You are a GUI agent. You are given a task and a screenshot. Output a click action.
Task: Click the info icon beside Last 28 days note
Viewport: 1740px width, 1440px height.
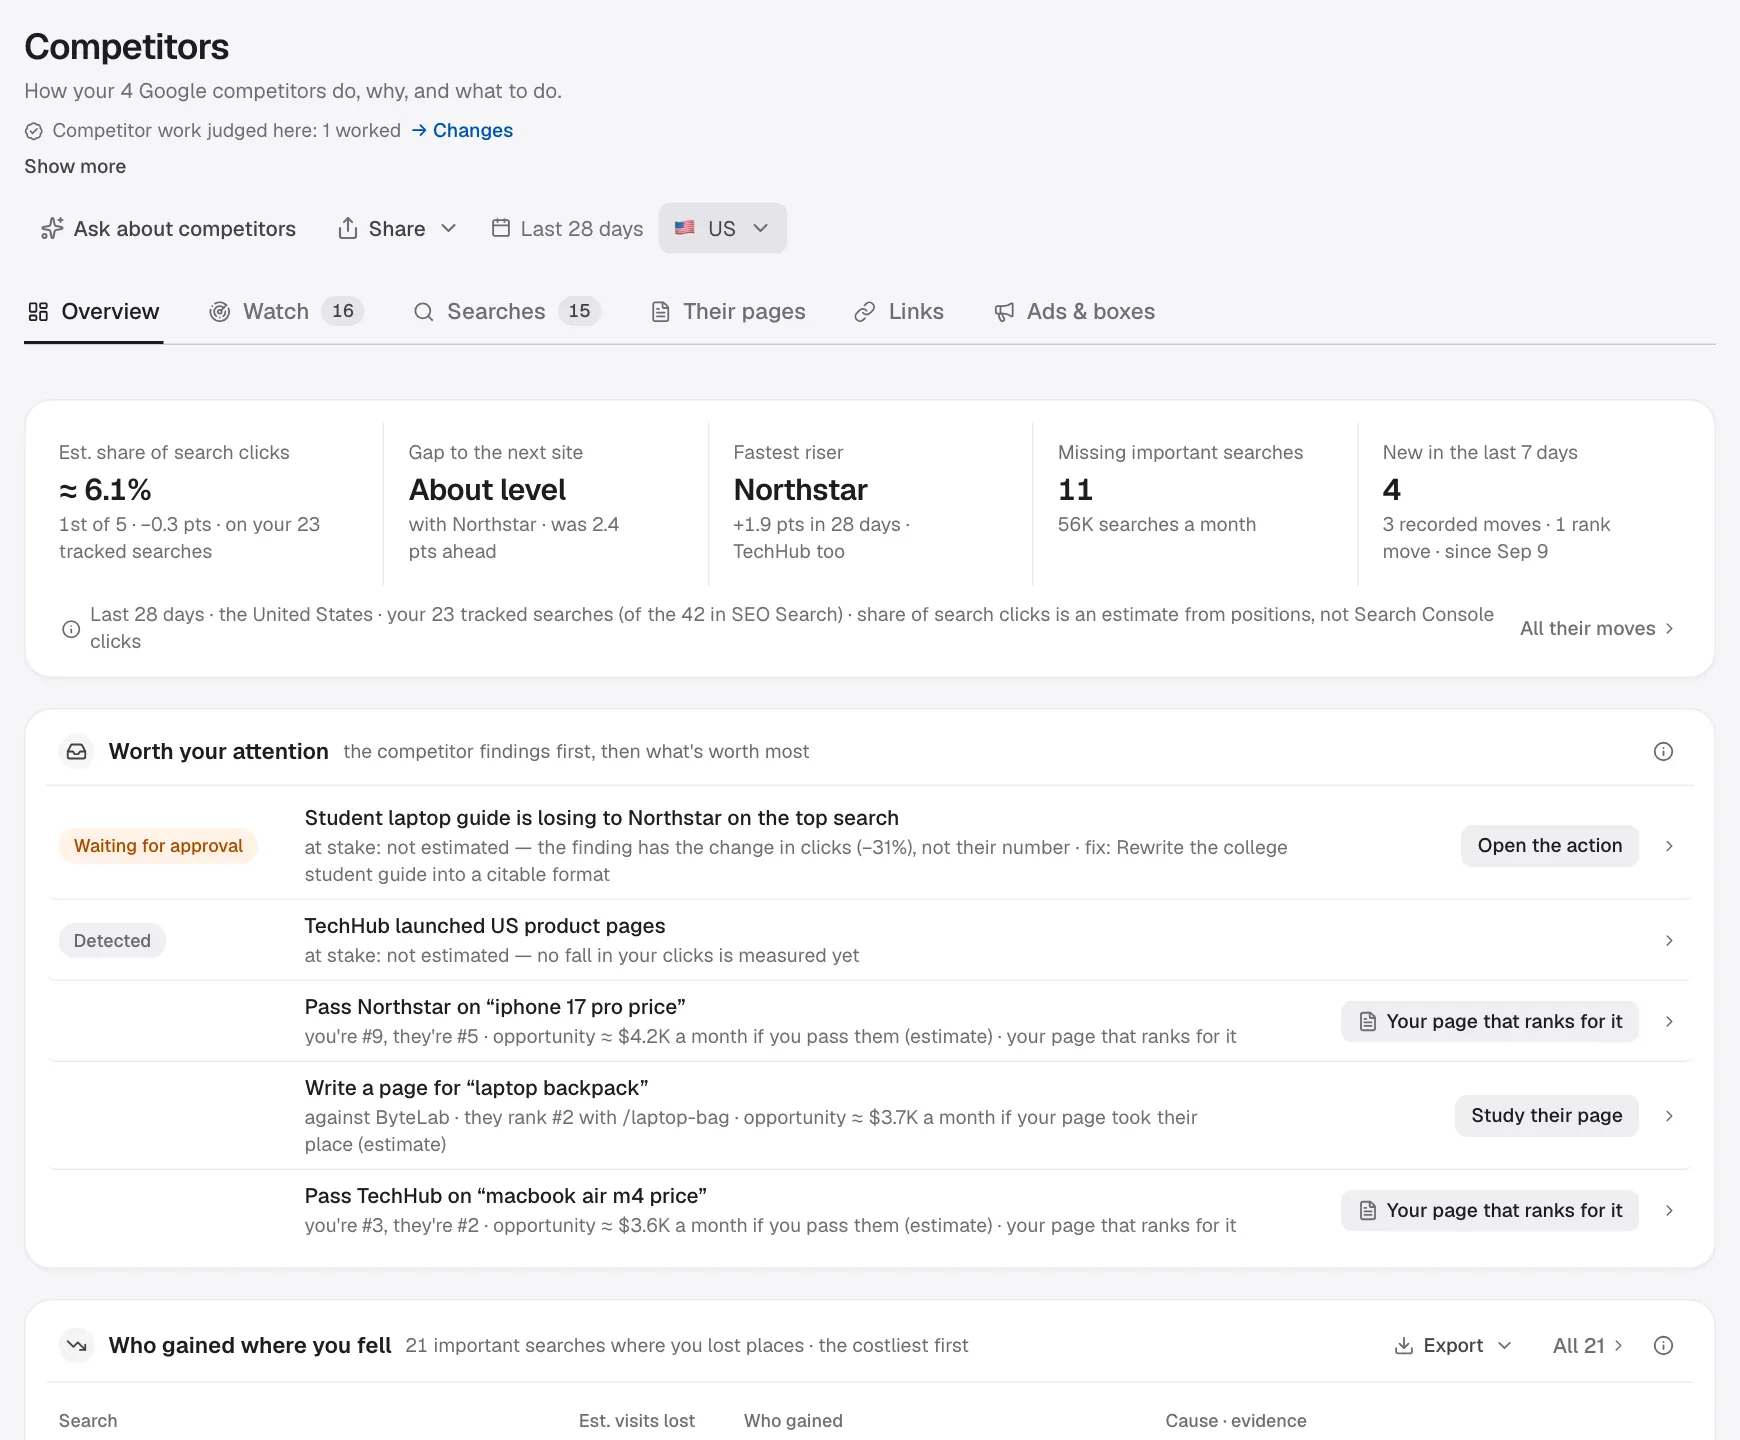click(71, 629)
